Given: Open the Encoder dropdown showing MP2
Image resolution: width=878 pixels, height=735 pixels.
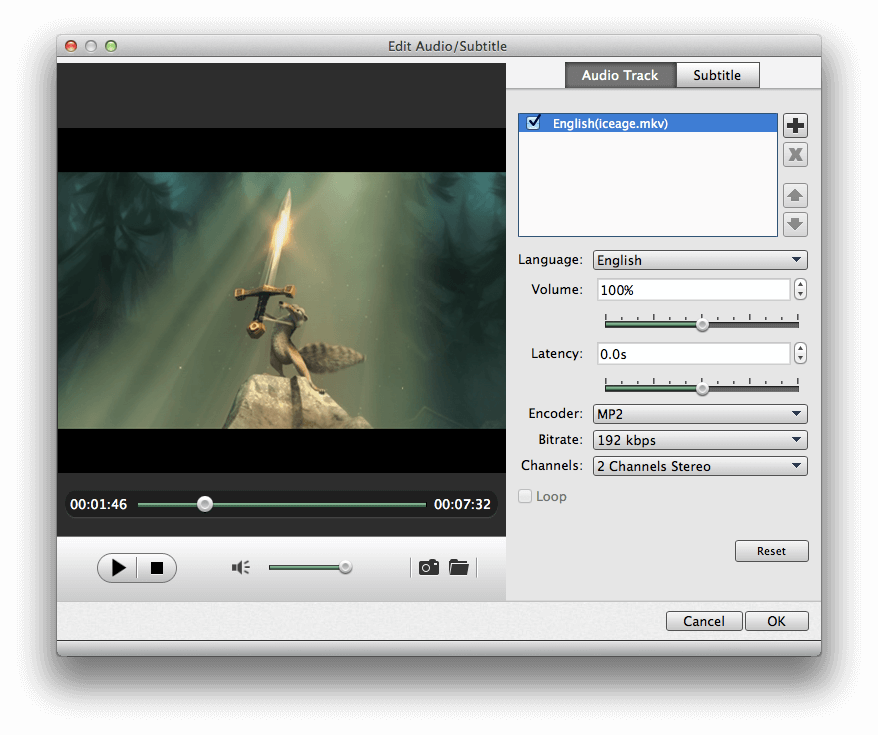Looking at the screenshot, I should tap(700, 414).
